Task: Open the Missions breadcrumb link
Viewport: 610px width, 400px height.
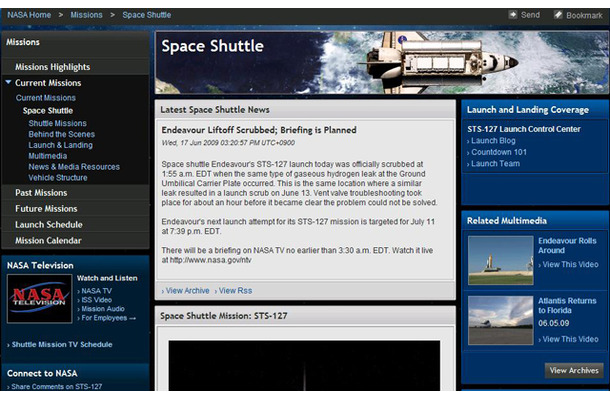Action: point(86,15)
